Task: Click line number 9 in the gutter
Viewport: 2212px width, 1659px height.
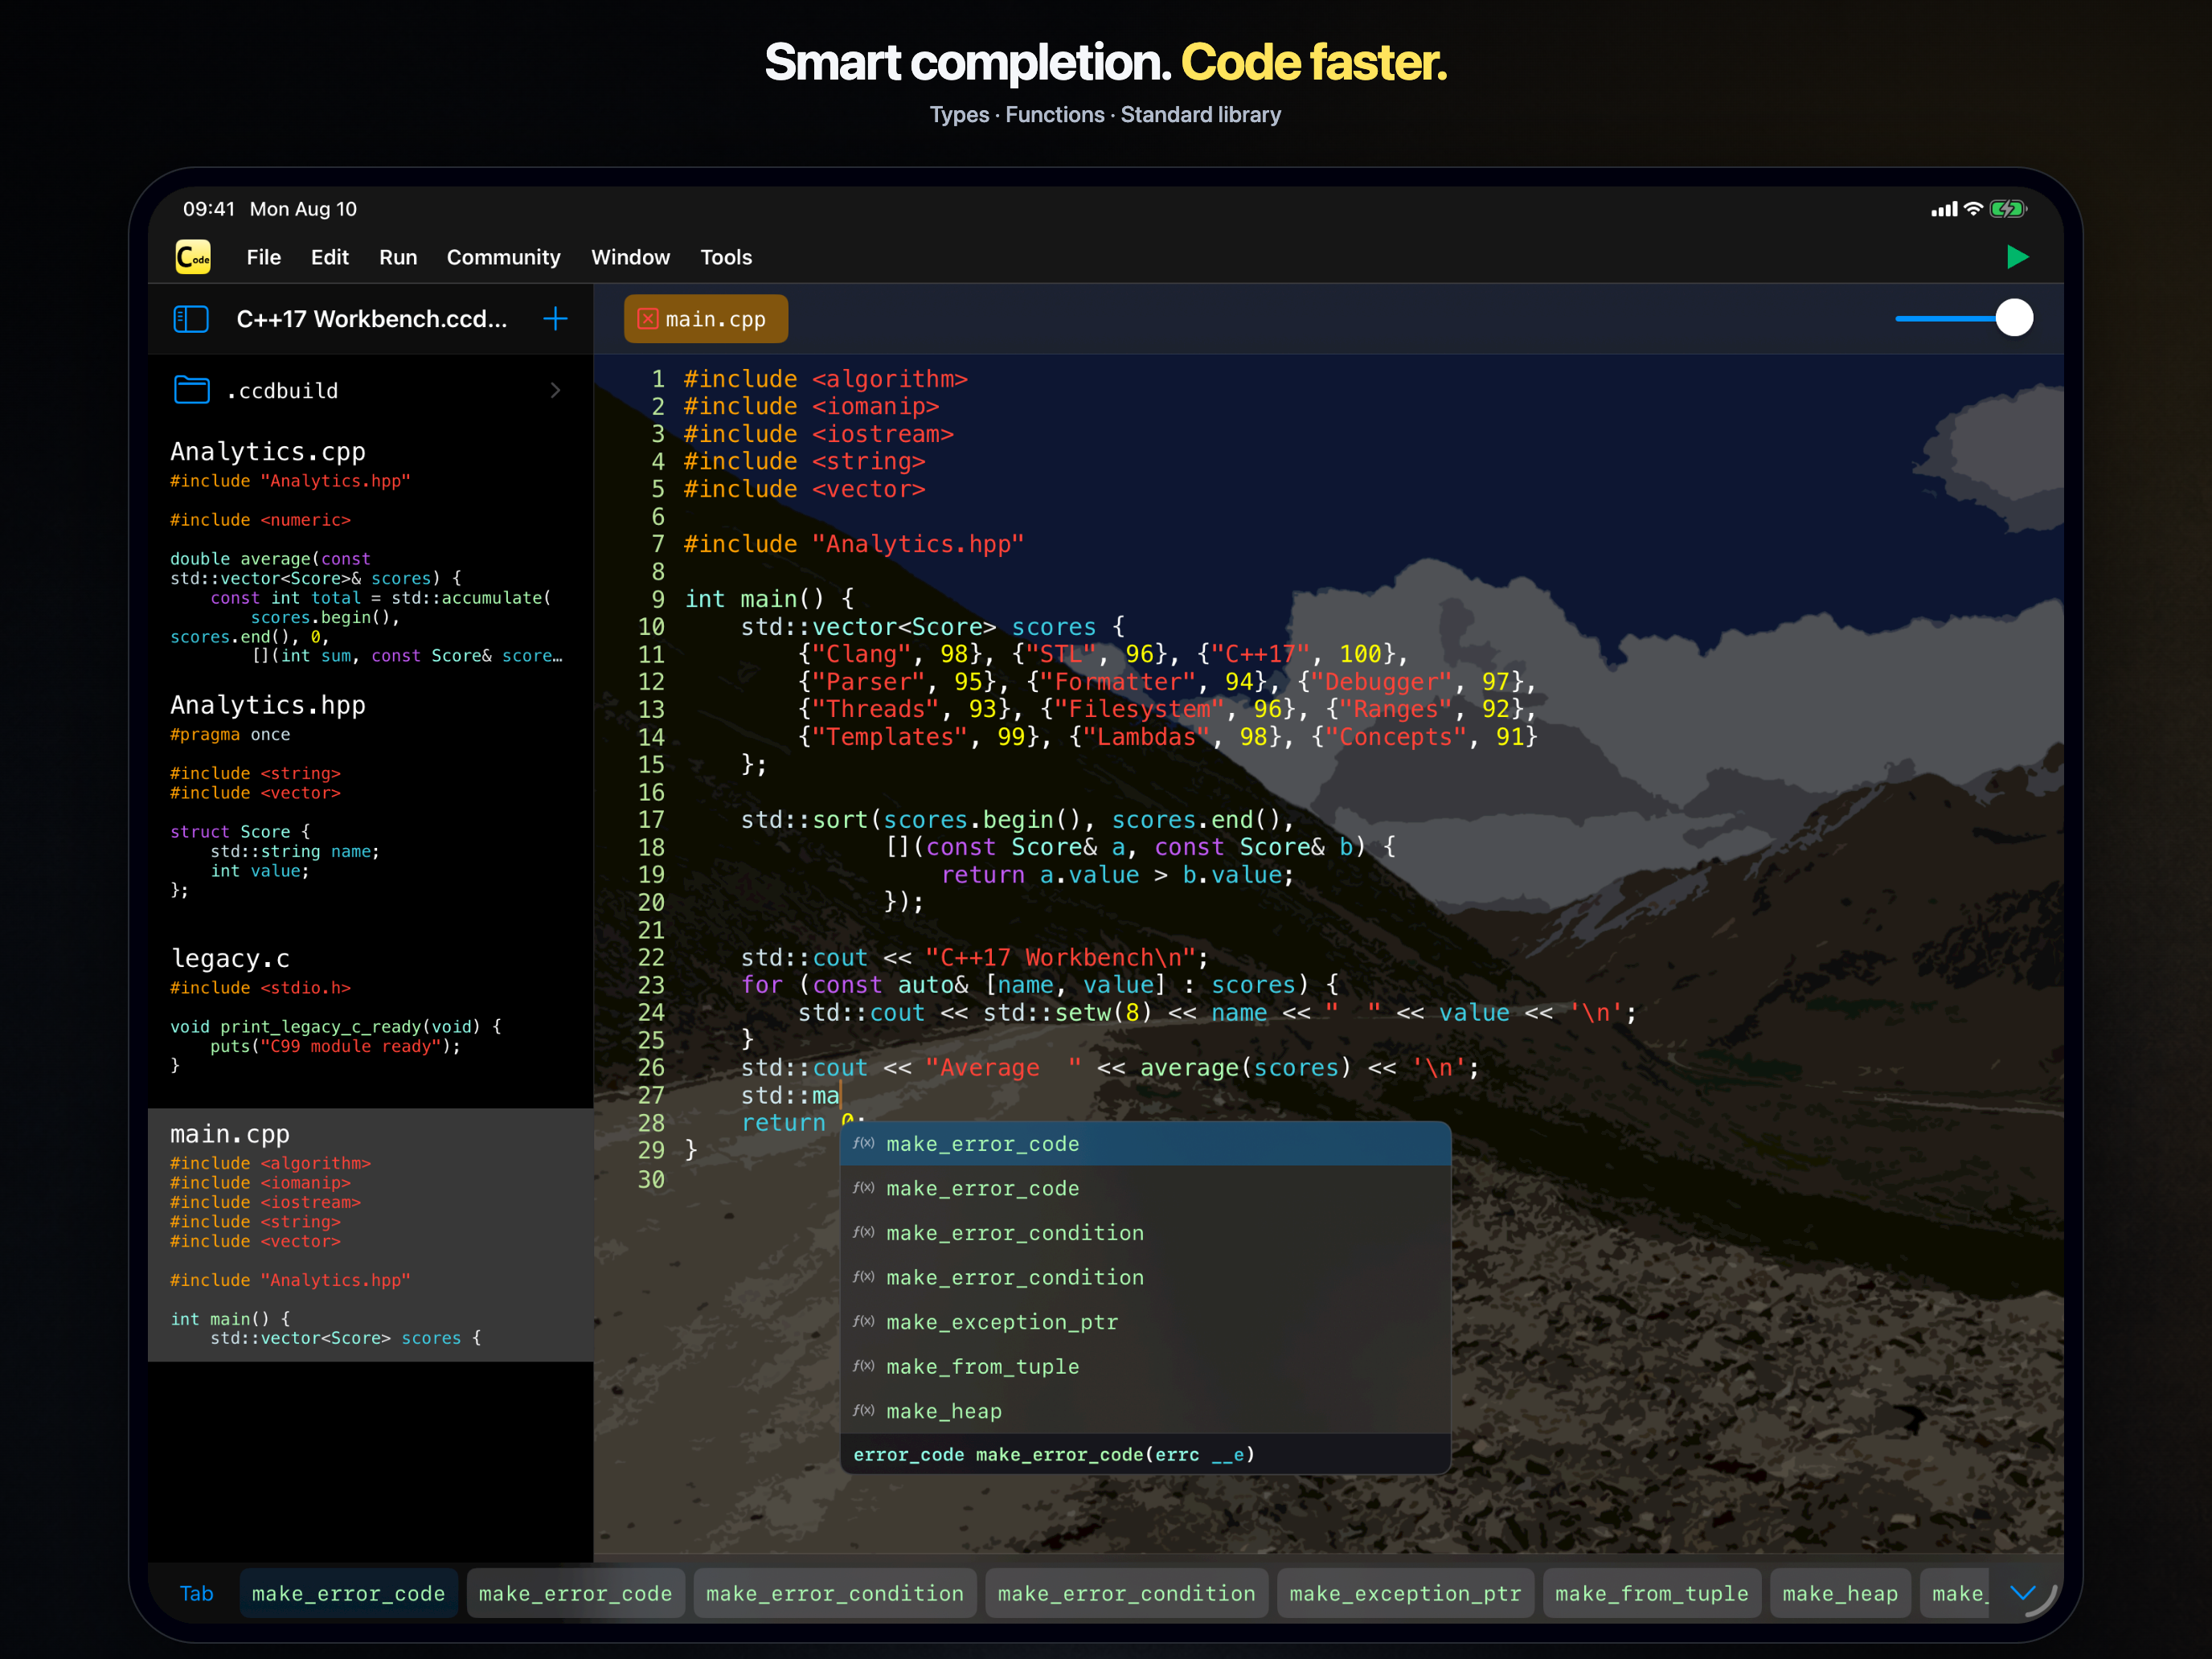Action: (x=658, y=599)
